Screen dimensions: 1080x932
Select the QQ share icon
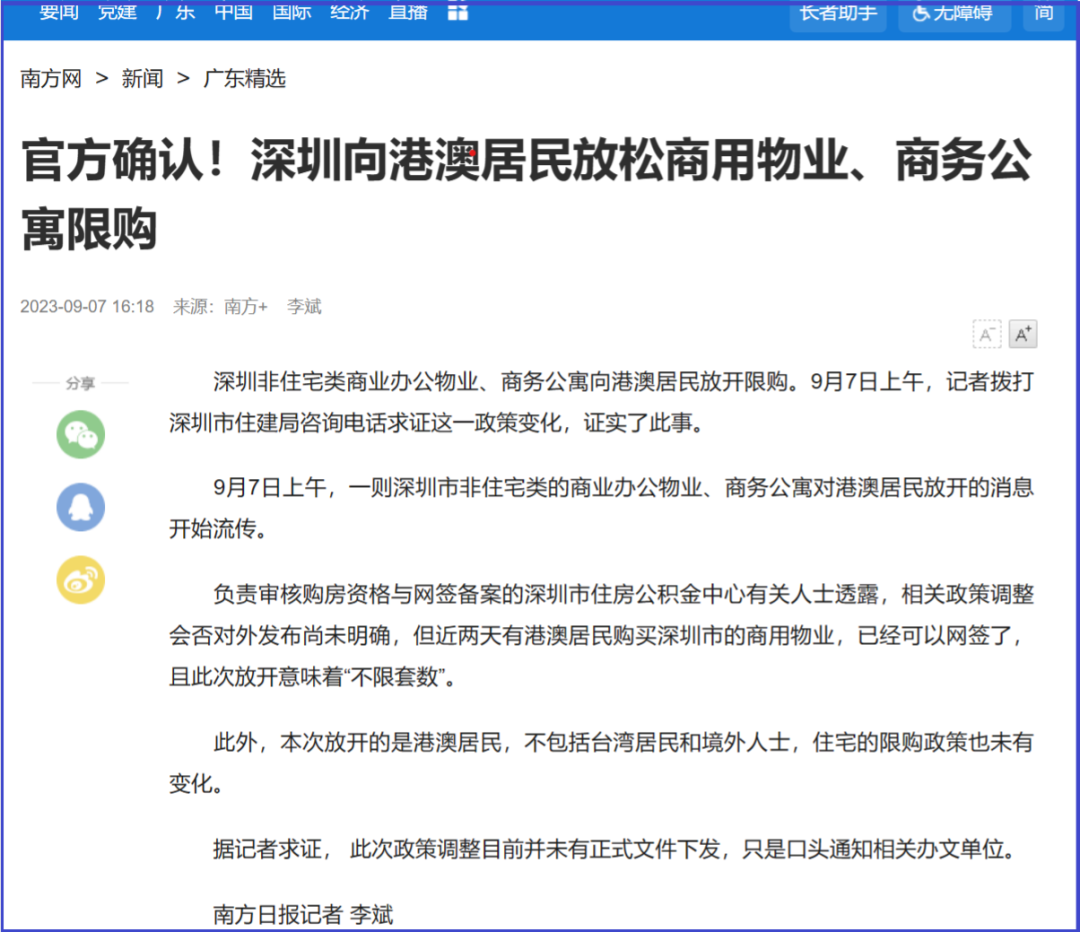click(80, 507)
